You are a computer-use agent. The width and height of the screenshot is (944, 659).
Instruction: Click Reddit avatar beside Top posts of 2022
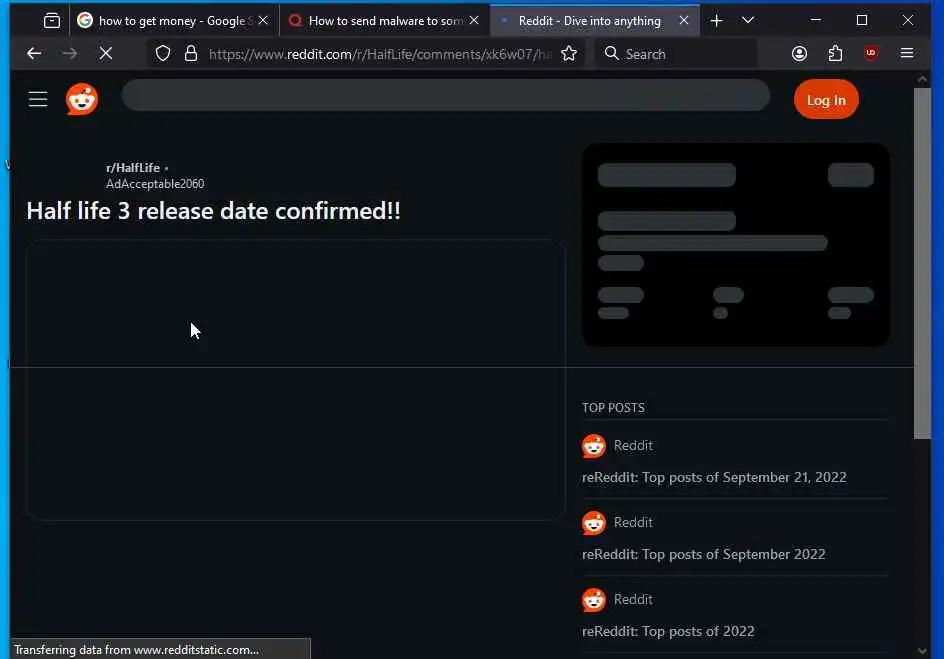point(594,600)
